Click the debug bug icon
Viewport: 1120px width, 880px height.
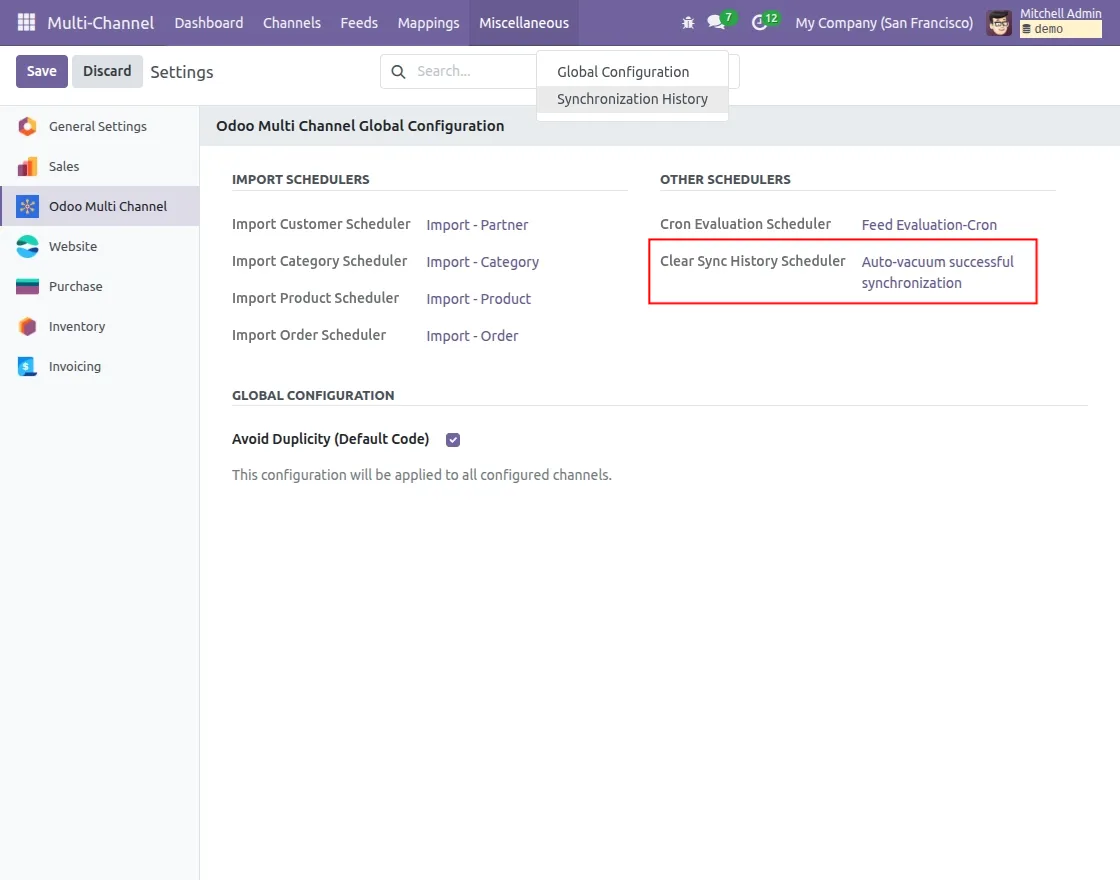688,22
